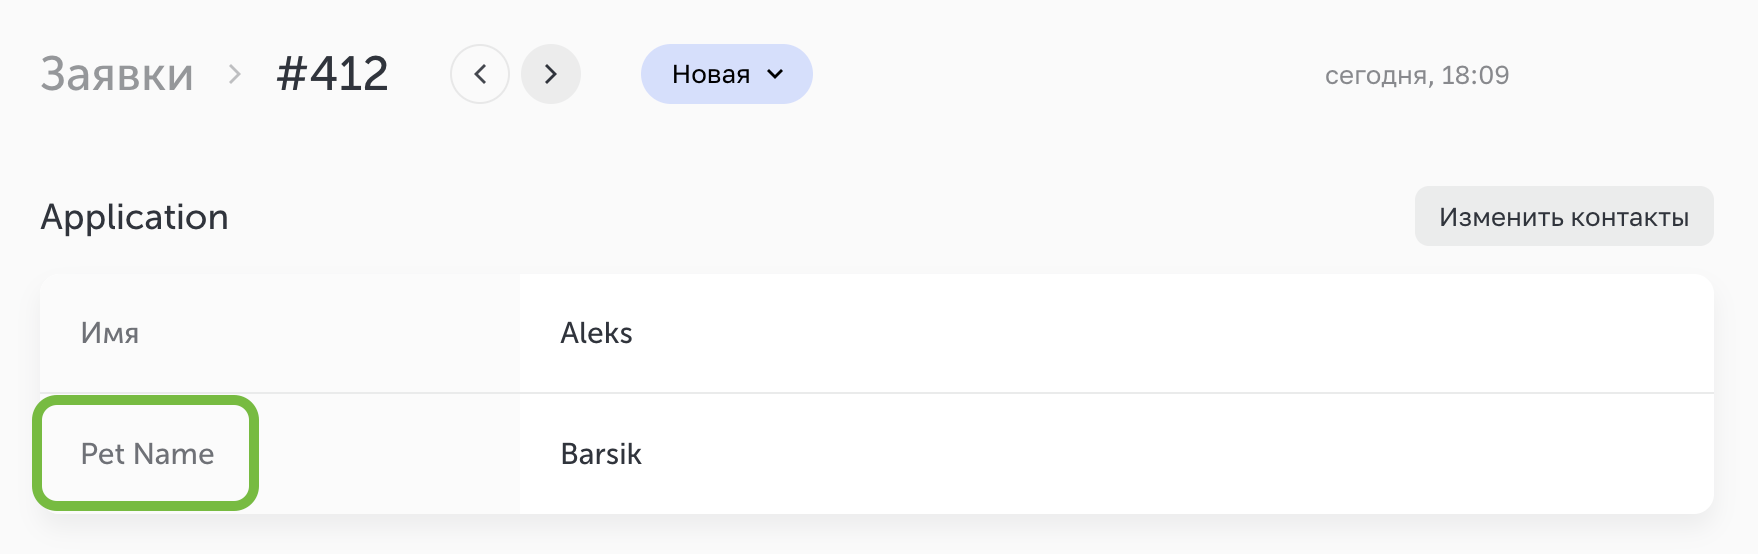Click empty space right of Aleks in row
This screenshot has height=554, width=1758.
(1100, 333)
